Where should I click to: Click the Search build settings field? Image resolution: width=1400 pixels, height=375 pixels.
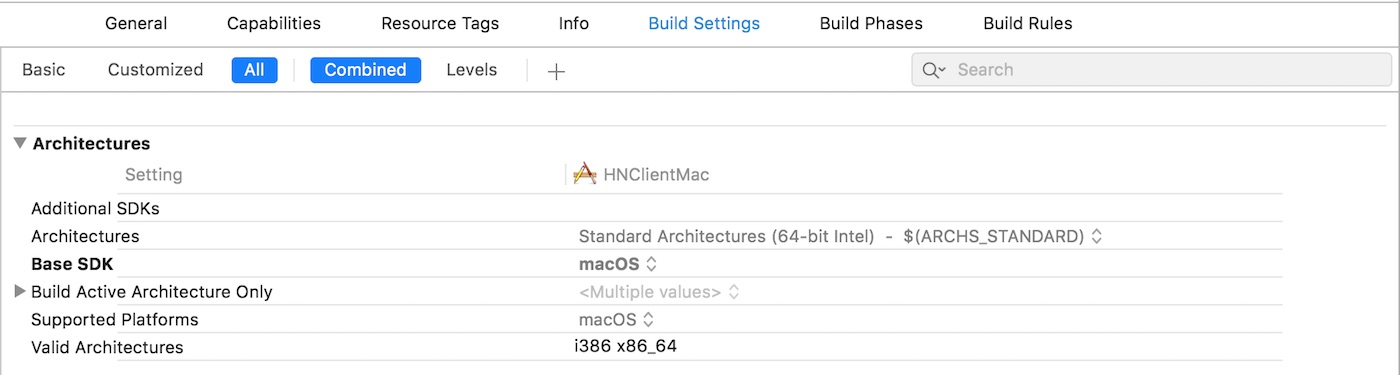[x=1151, y=70]
